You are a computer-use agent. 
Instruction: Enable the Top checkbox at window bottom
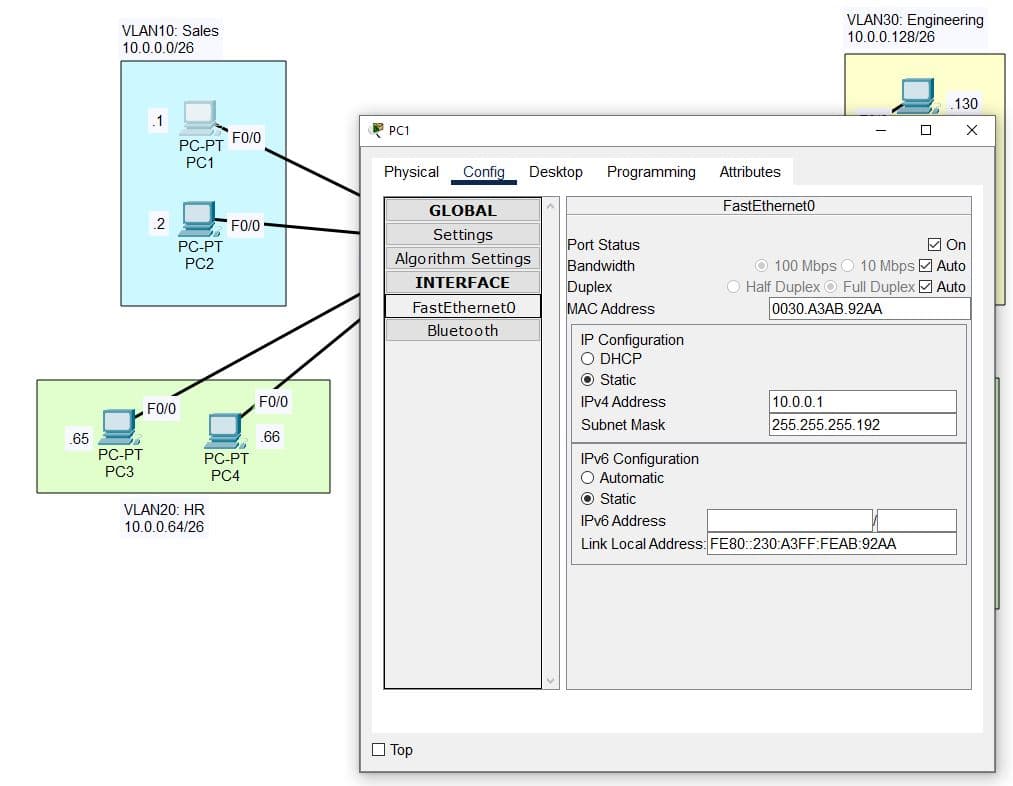(x=379, y=750)
